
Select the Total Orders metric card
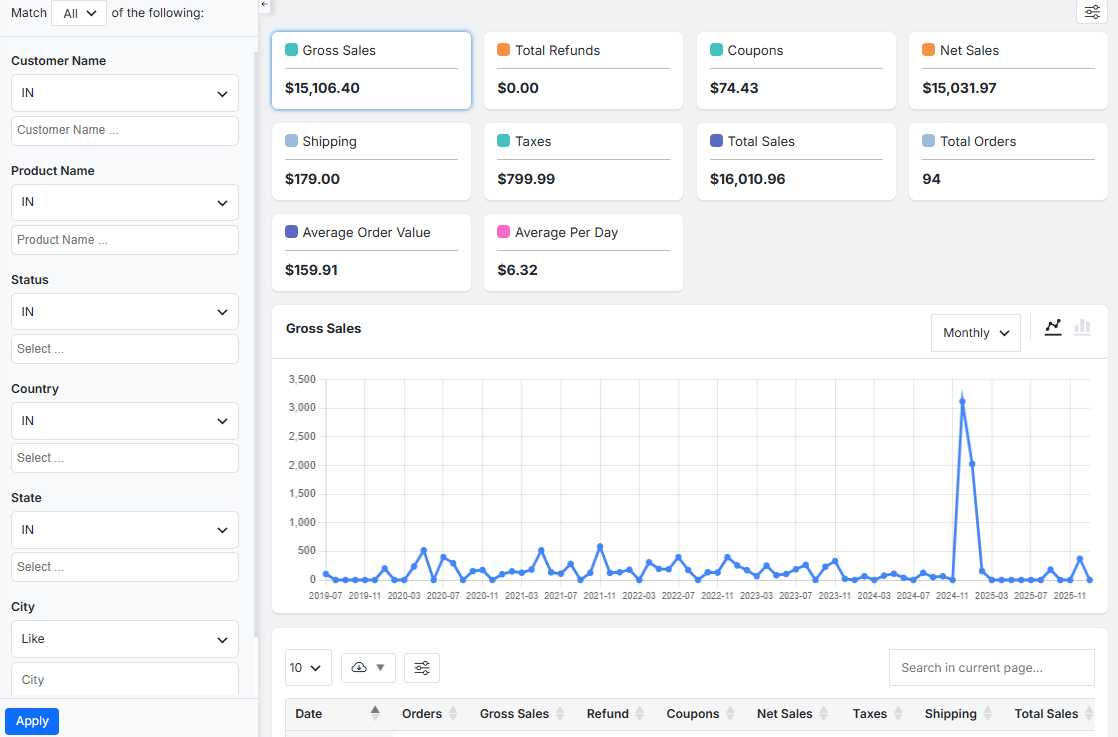pyautogui.click(x=1008, y=162)
